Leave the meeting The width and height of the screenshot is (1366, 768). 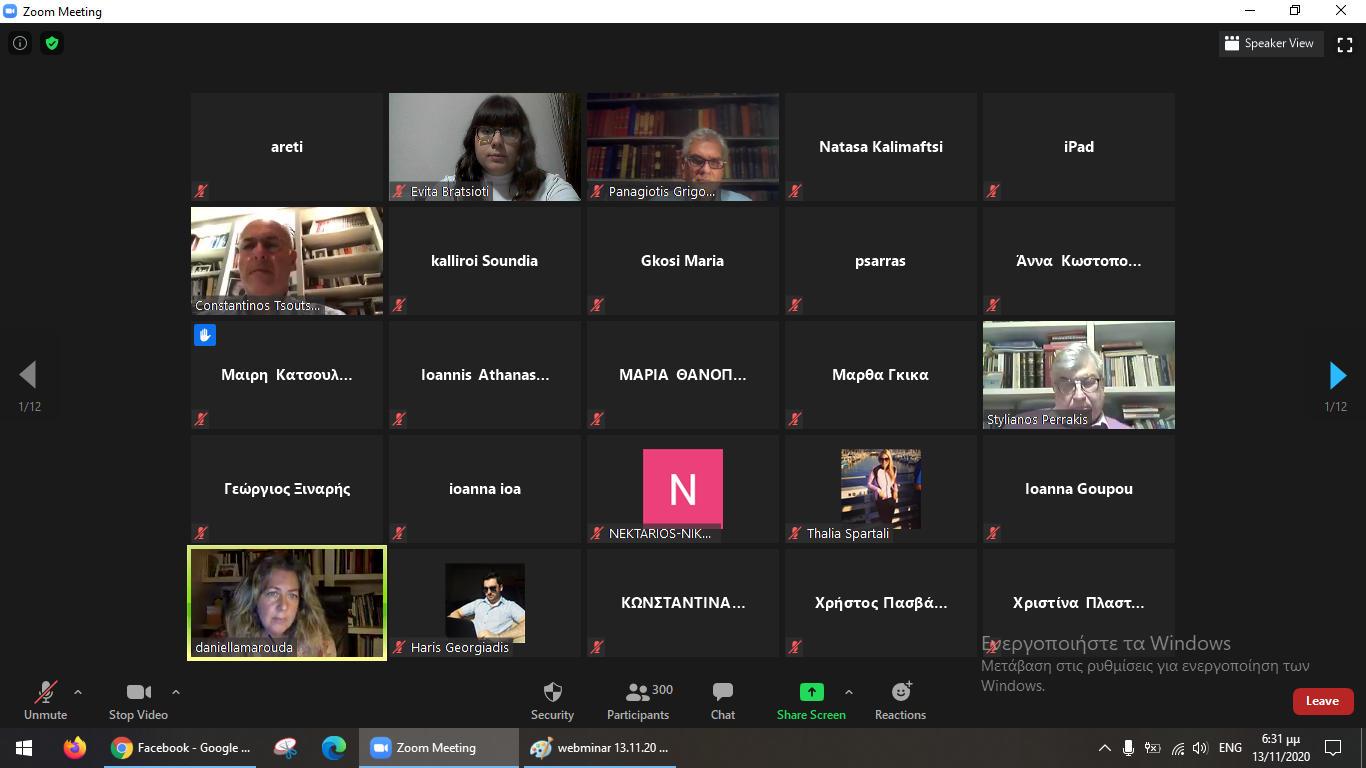tap(1322, 701)
